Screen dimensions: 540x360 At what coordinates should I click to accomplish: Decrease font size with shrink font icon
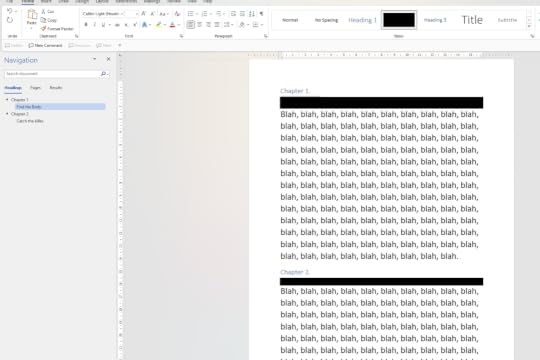(153, 14)
